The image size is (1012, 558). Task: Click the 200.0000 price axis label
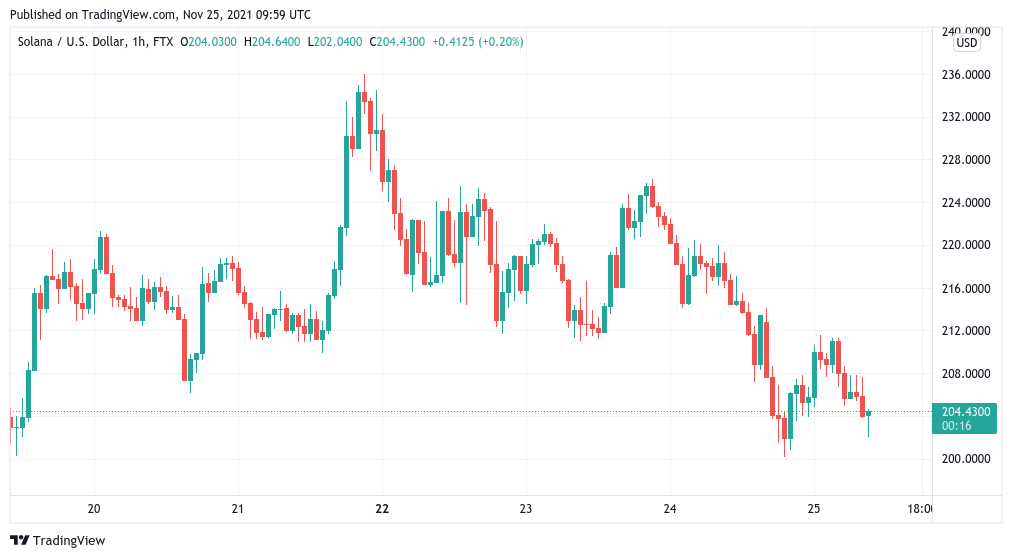click(x=966, y=459)
